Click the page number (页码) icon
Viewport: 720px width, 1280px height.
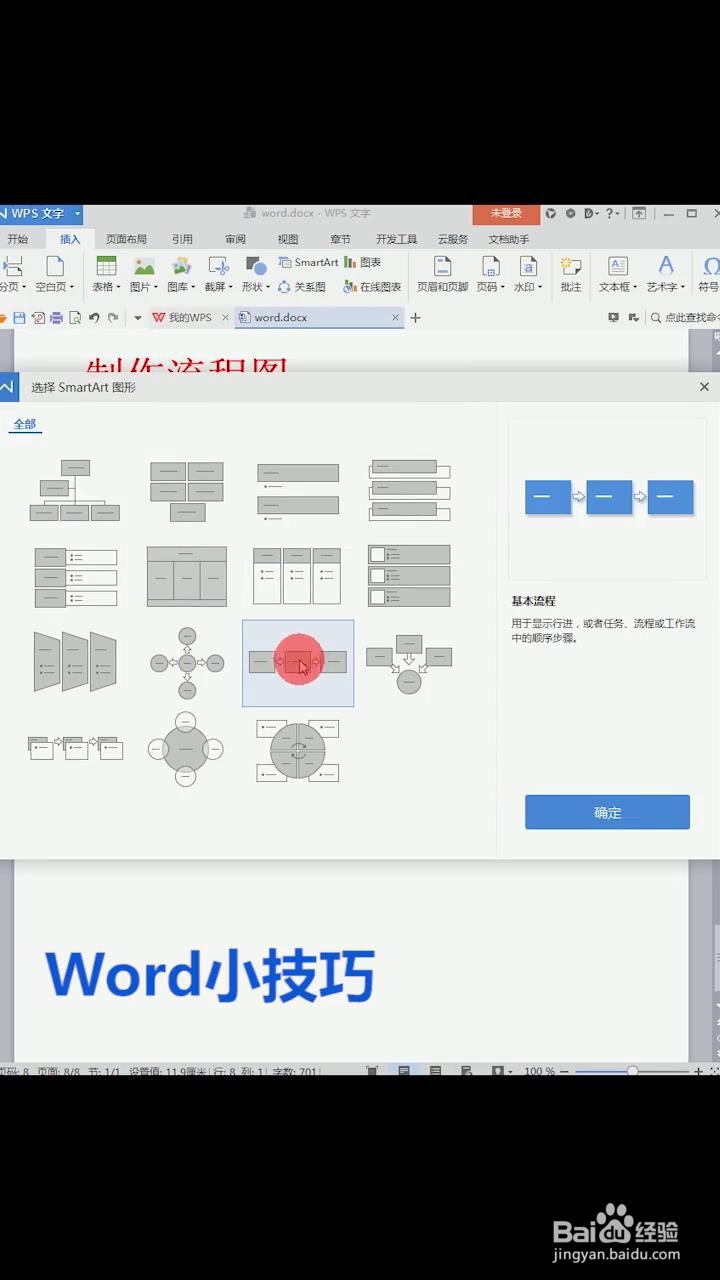pos(490,266)
